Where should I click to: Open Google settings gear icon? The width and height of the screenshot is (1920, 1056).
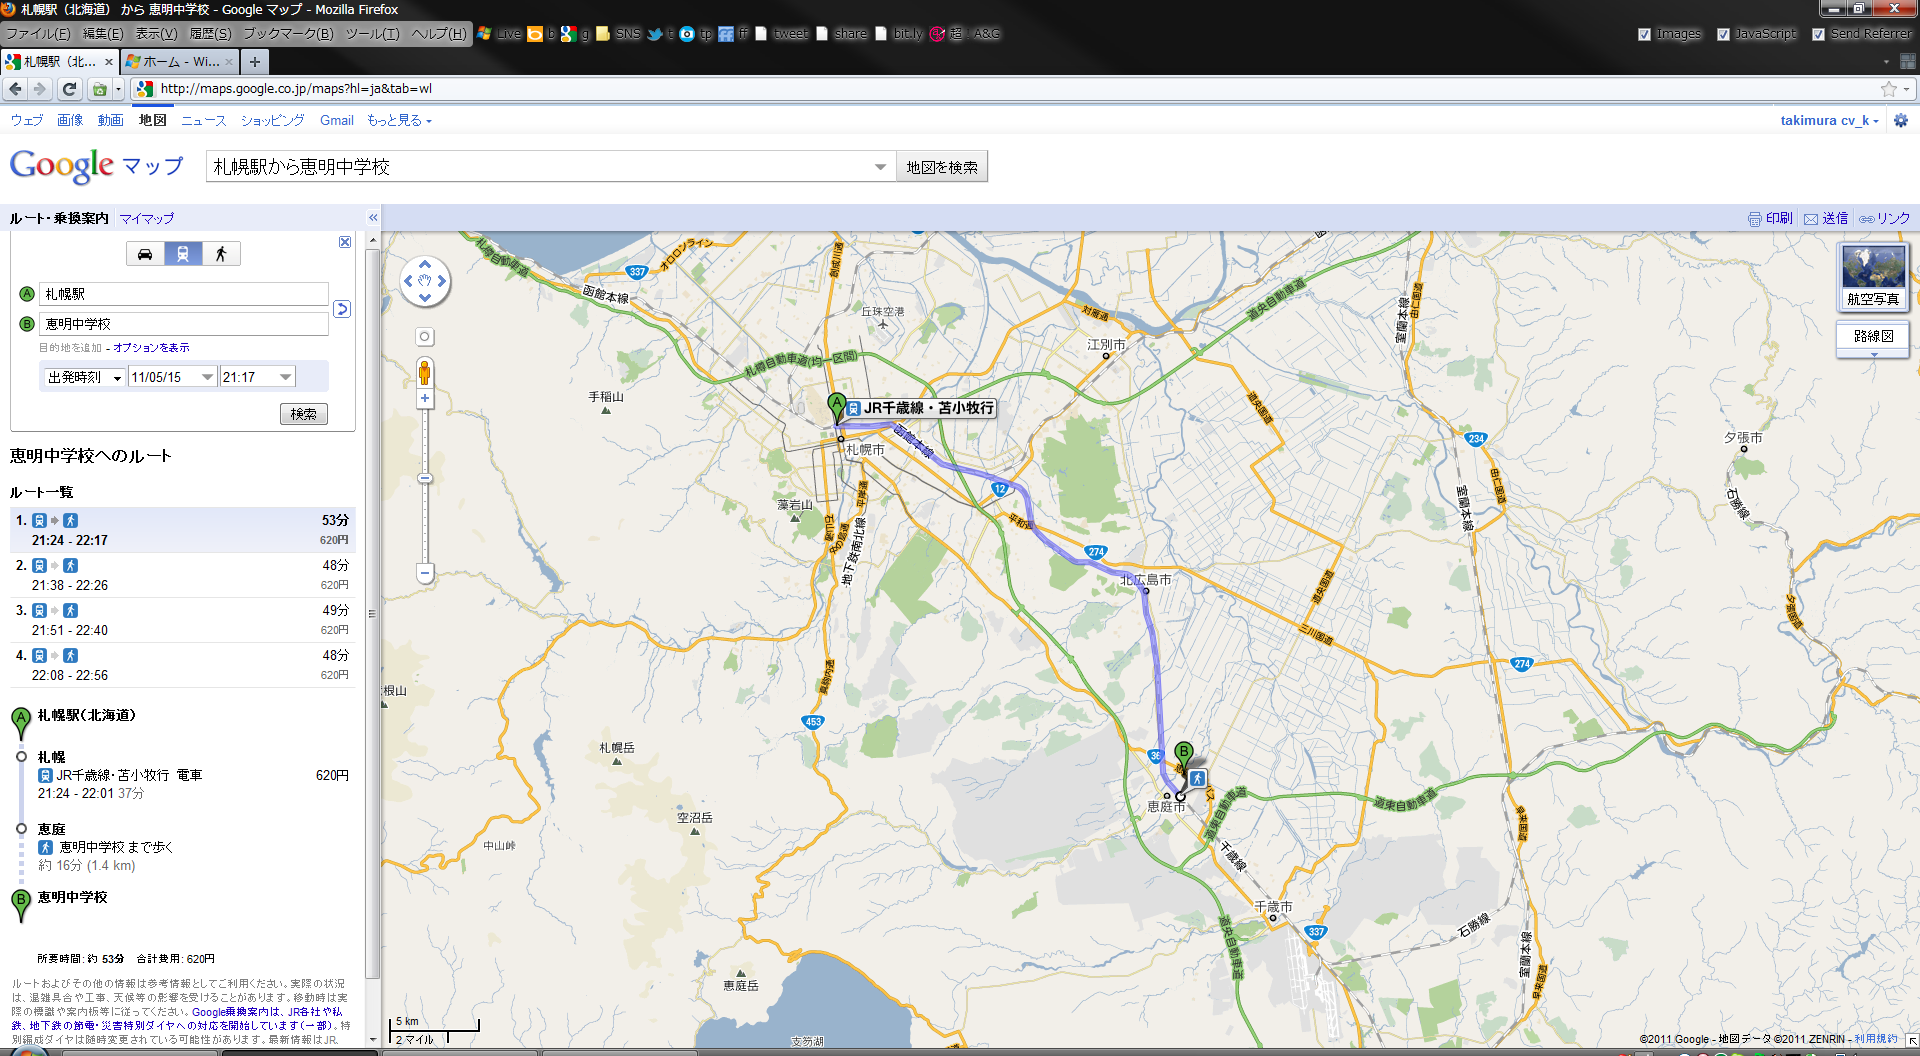point(1901,120)
